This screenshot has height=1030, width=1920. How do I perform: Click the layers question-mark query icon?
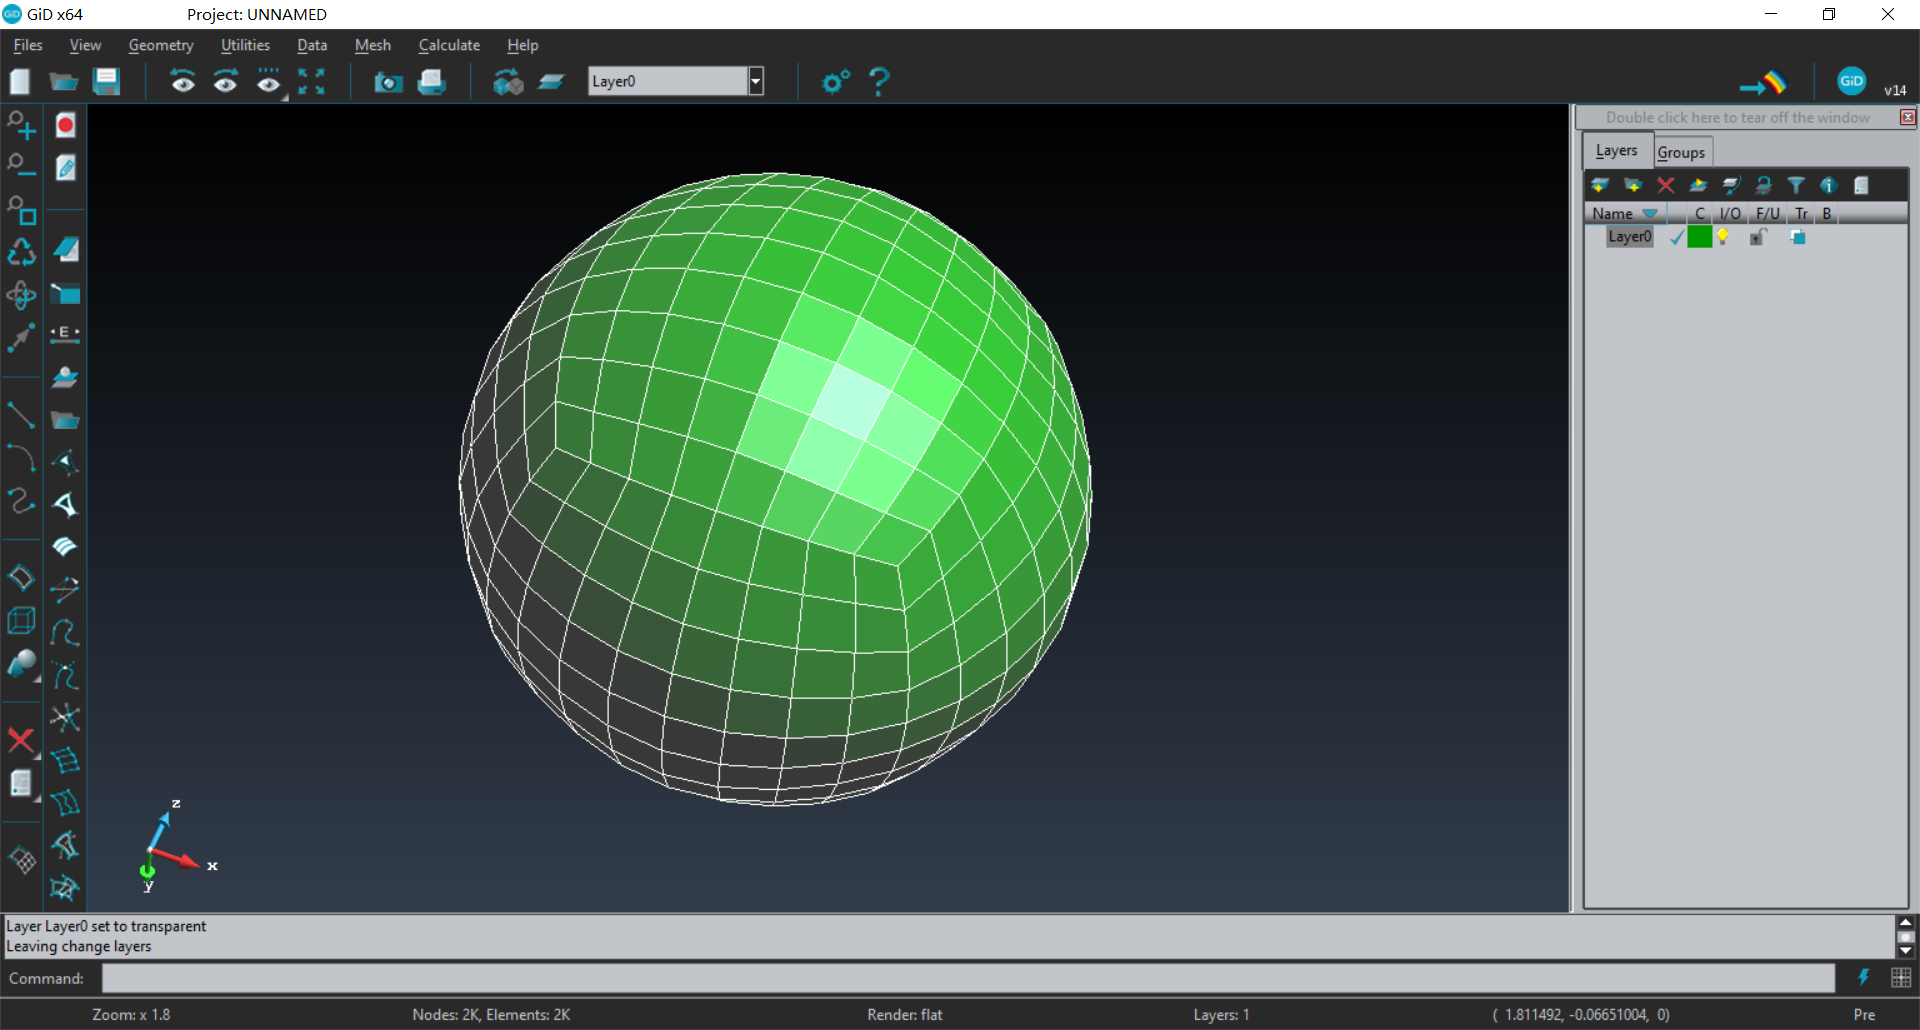pyautogui.click(x=1764, y=185)
